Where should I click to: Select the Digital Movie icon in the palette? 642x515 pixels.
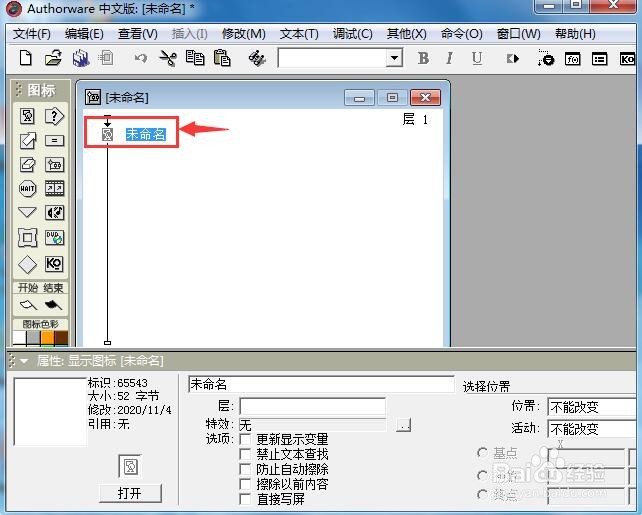54,189
